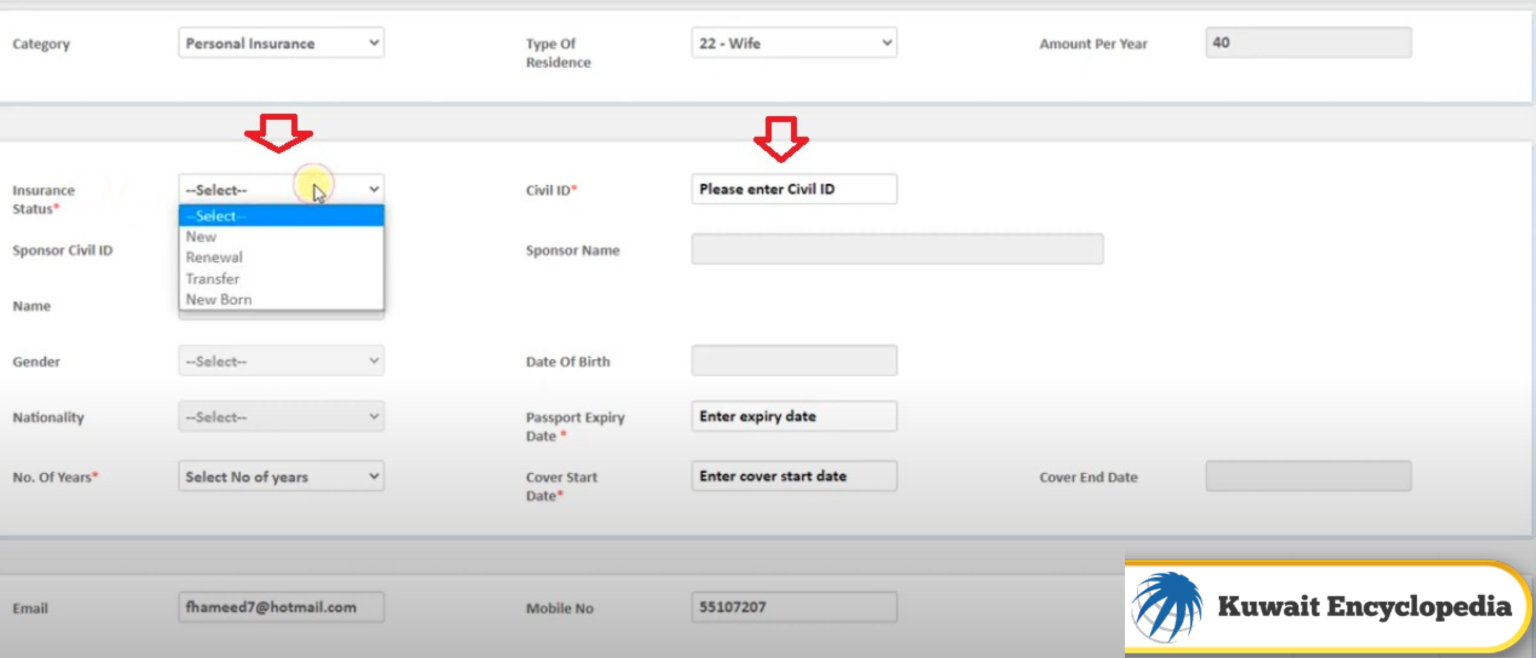Open the No. Of Years dropdown
1536x658 pixels.
(281, 476)
